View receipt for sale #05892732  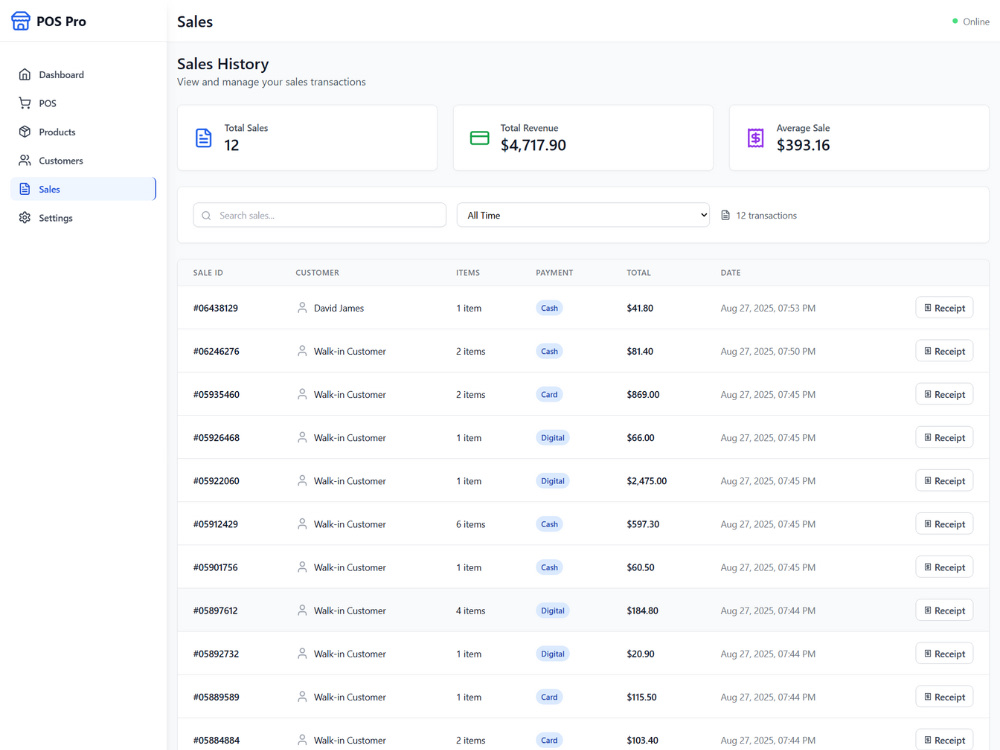[945, 654]
